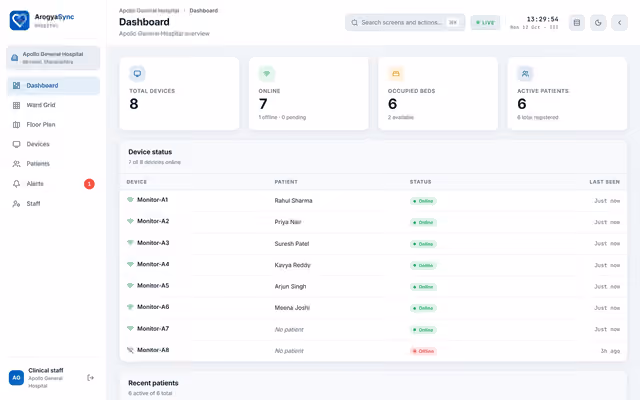Open Alerts in the sidebar

click(x=53, y=184)
